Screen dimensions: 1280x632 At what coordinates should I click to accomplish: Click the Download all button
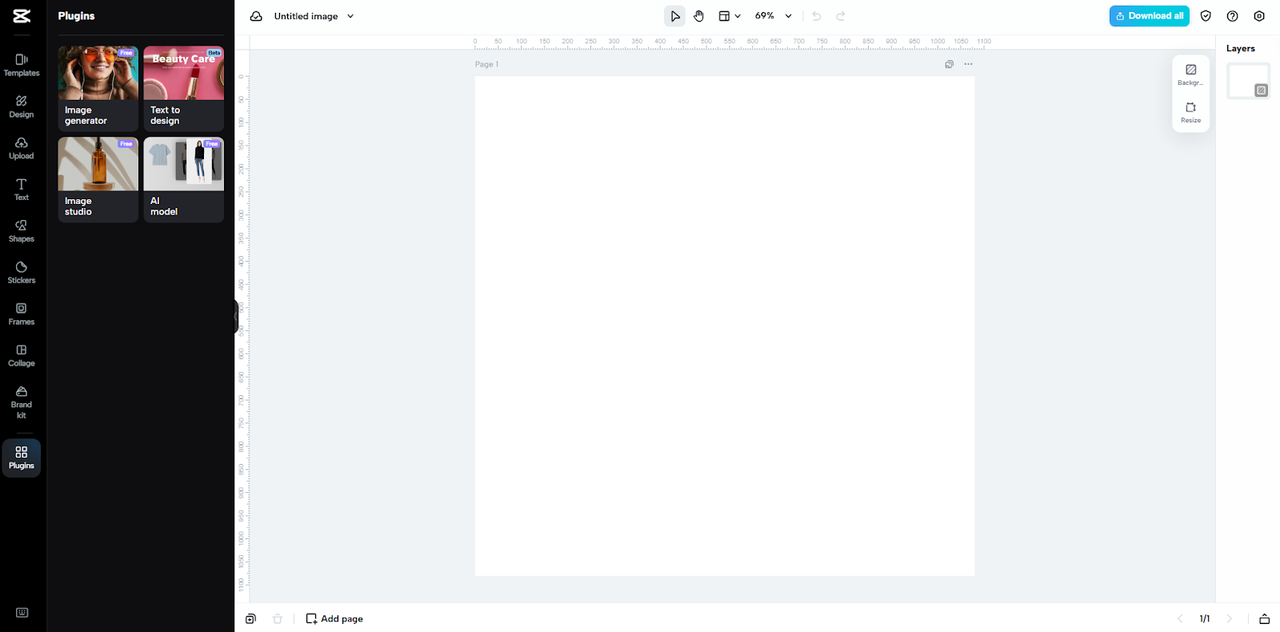[x=1149, y=16]
